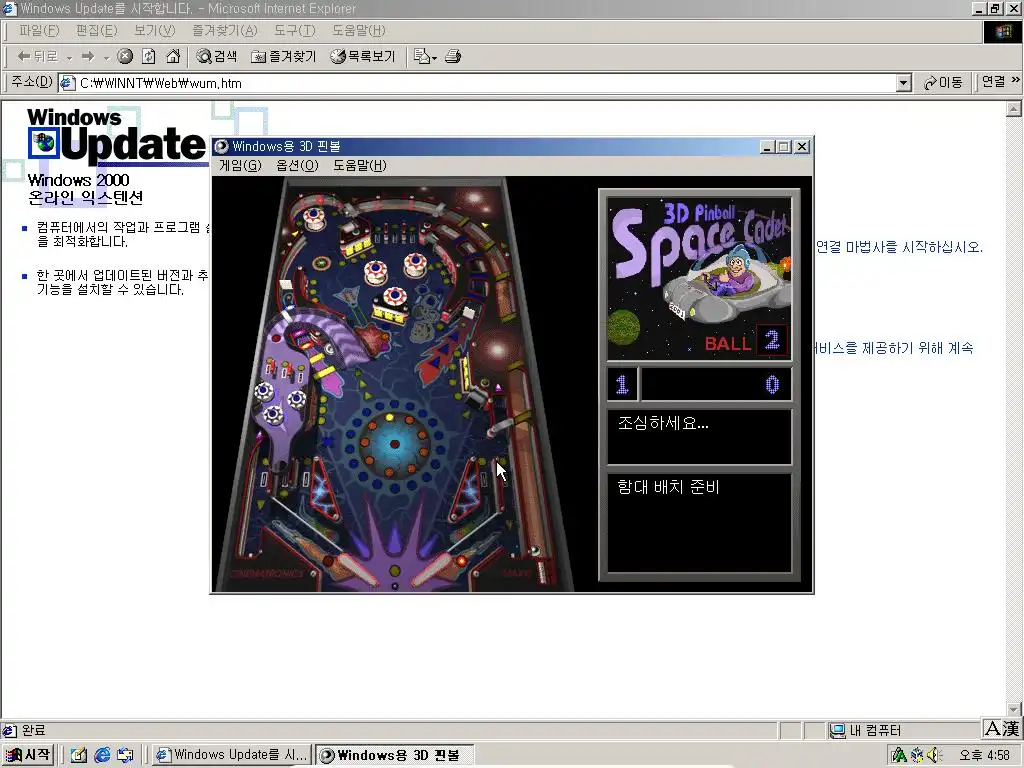Click the 3D Pinball Space Cadet artwork
The image size is (1024, 768).
point(699,279)
